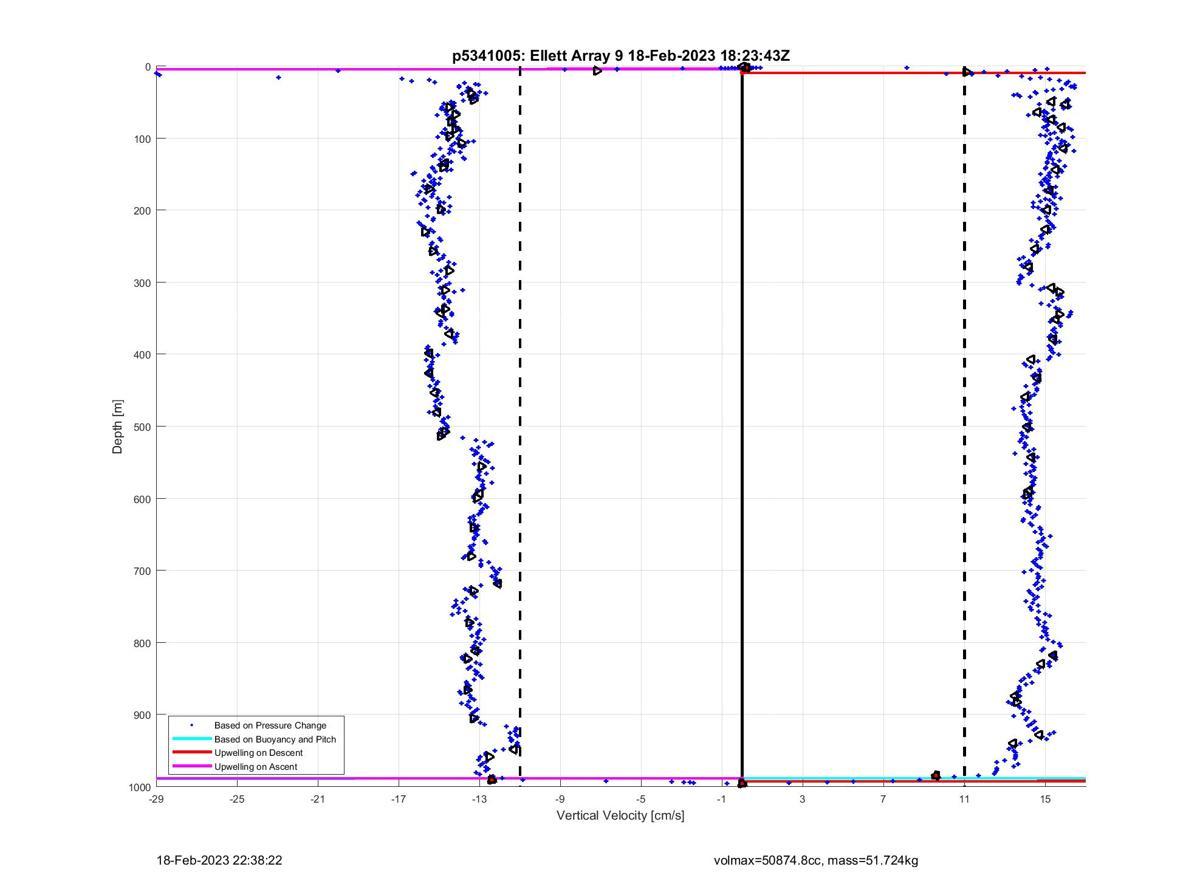1200x885 pixels.
Task: Select legend entry Upwelling on Ascent
Action: (255, 767)
